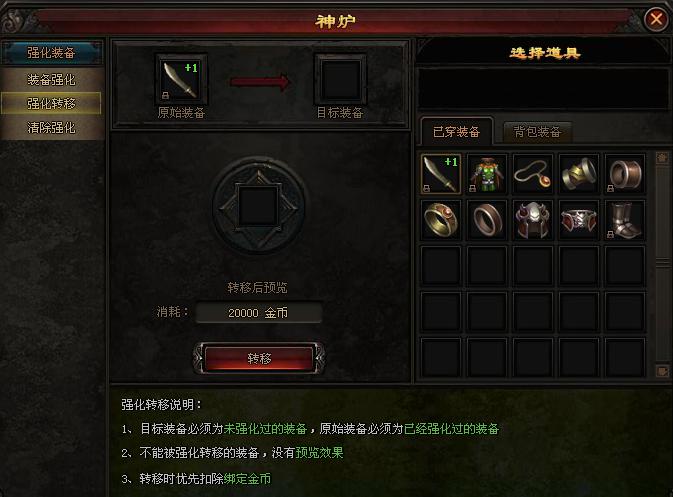Close the 神炉 window
Image resolution: width=673 pixels, height=497 pixels.
point(655,19)
